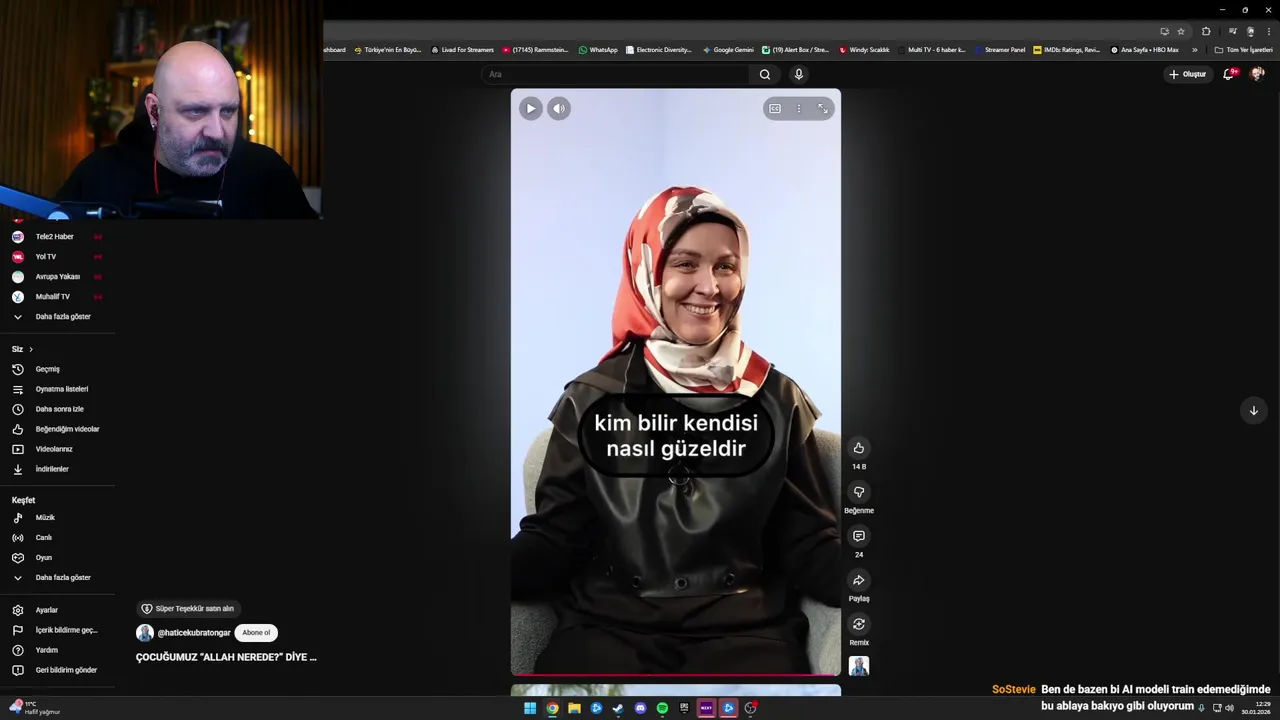Open the IMDb Ratings bookmark
1280x720 pixels.
tap(1067, 50)
